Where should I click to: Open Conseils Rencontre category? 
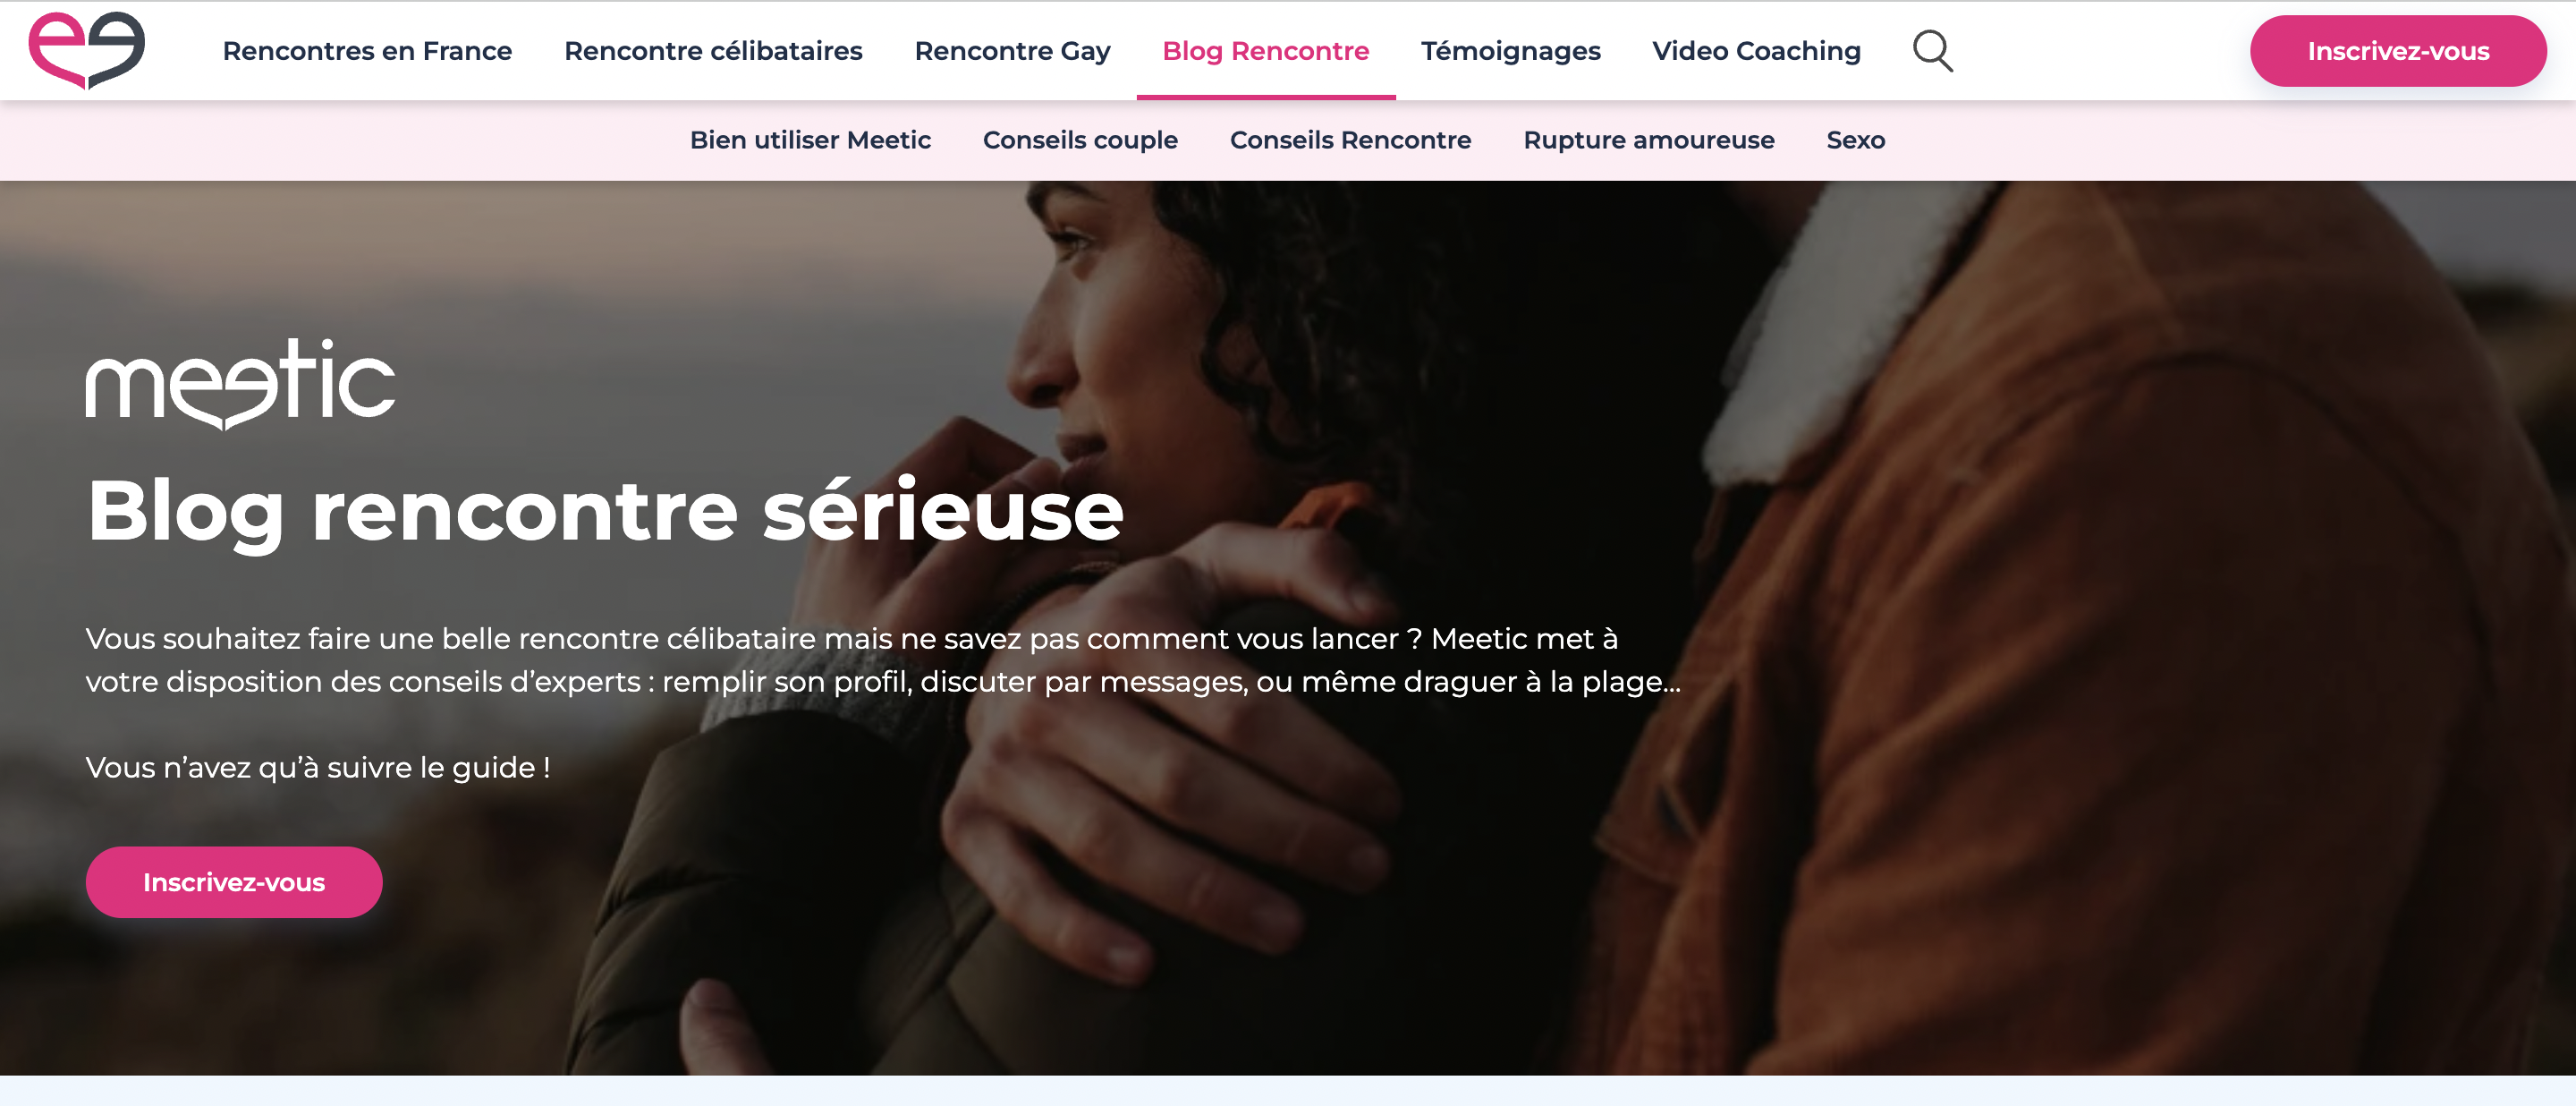1350,140
